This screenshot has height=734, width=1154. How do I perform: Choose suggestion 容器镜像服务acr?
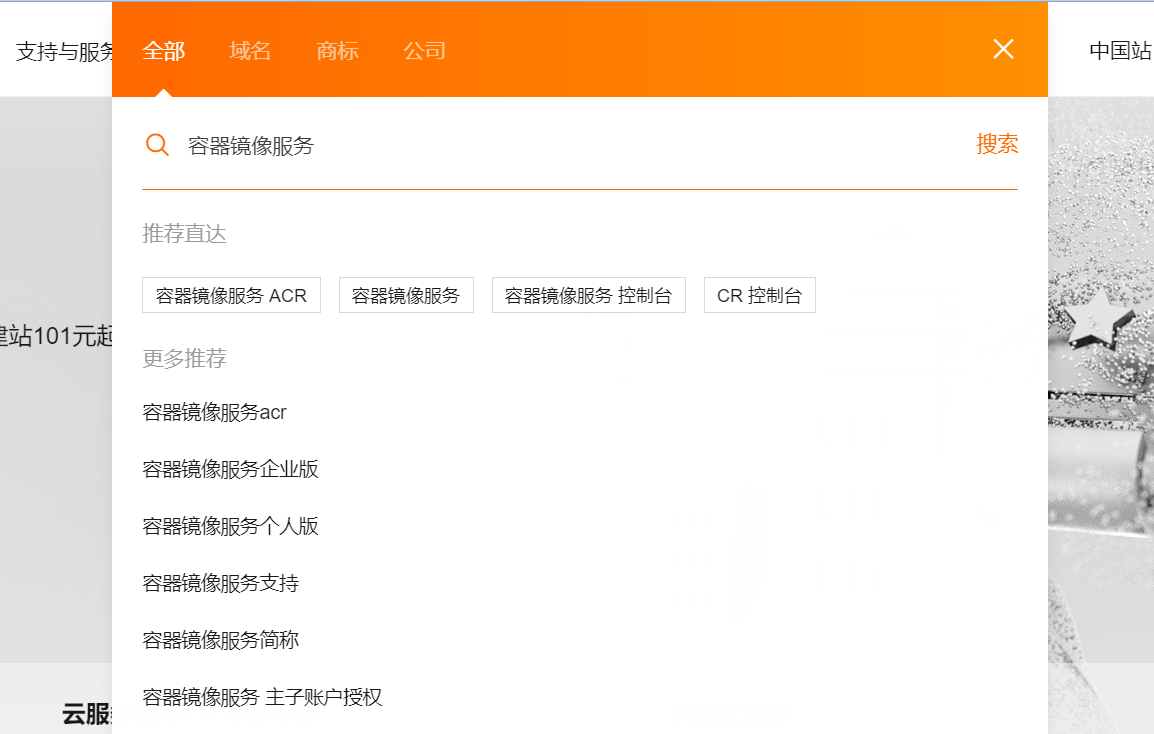[x=214, y=412]
